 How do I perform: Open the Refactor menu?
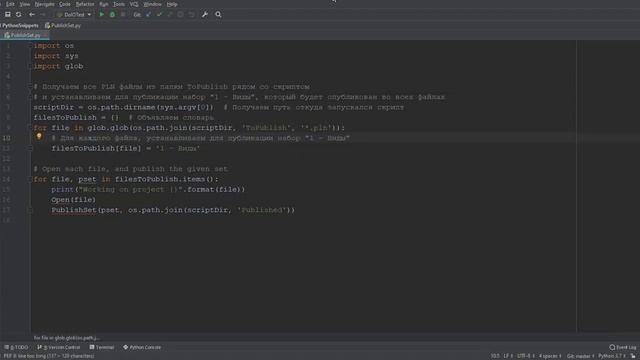click(x=85, y=4)
